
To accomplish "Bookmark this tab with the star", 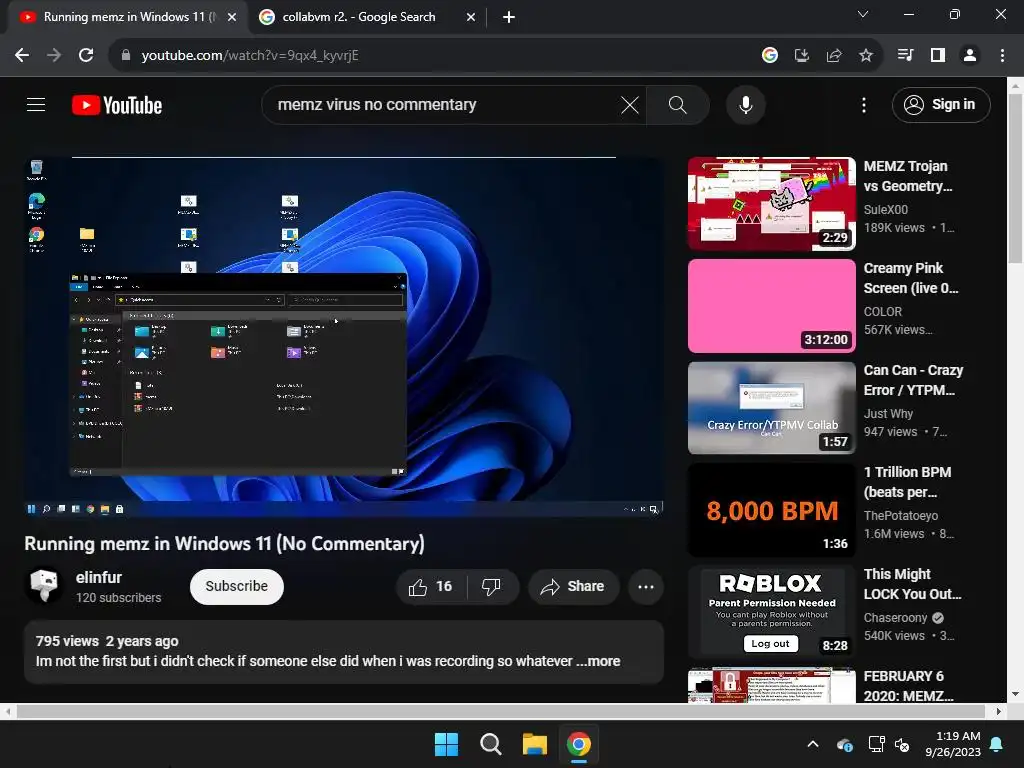I will 866,55.
